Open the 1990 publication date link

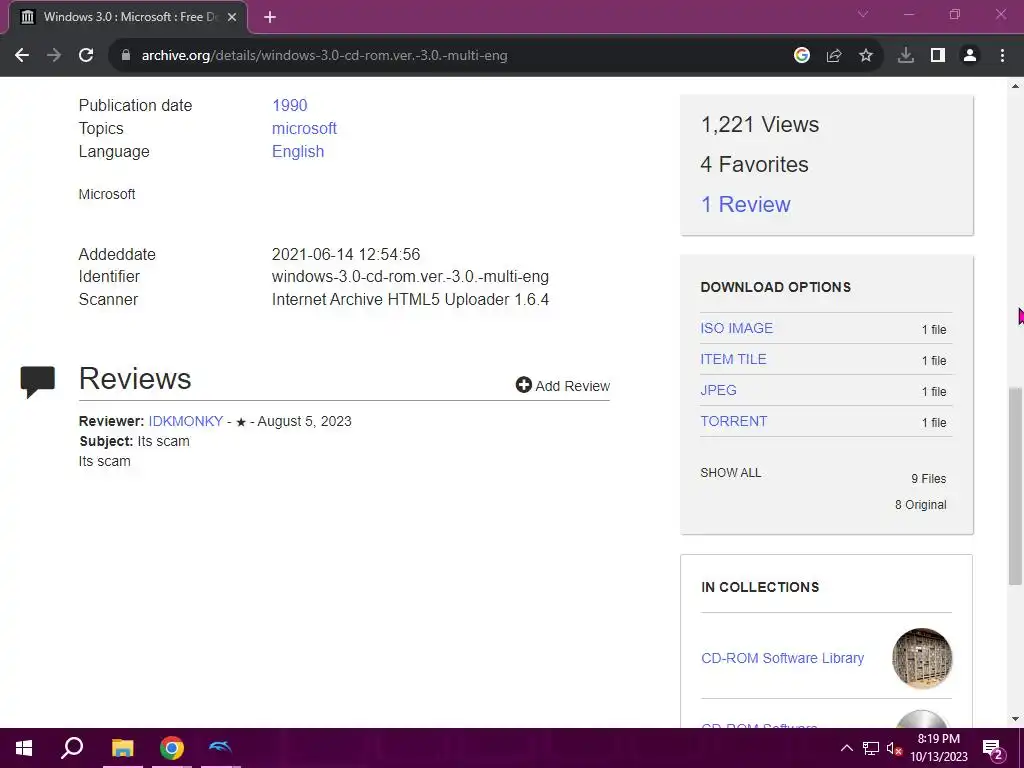click(x=289, y=105)
